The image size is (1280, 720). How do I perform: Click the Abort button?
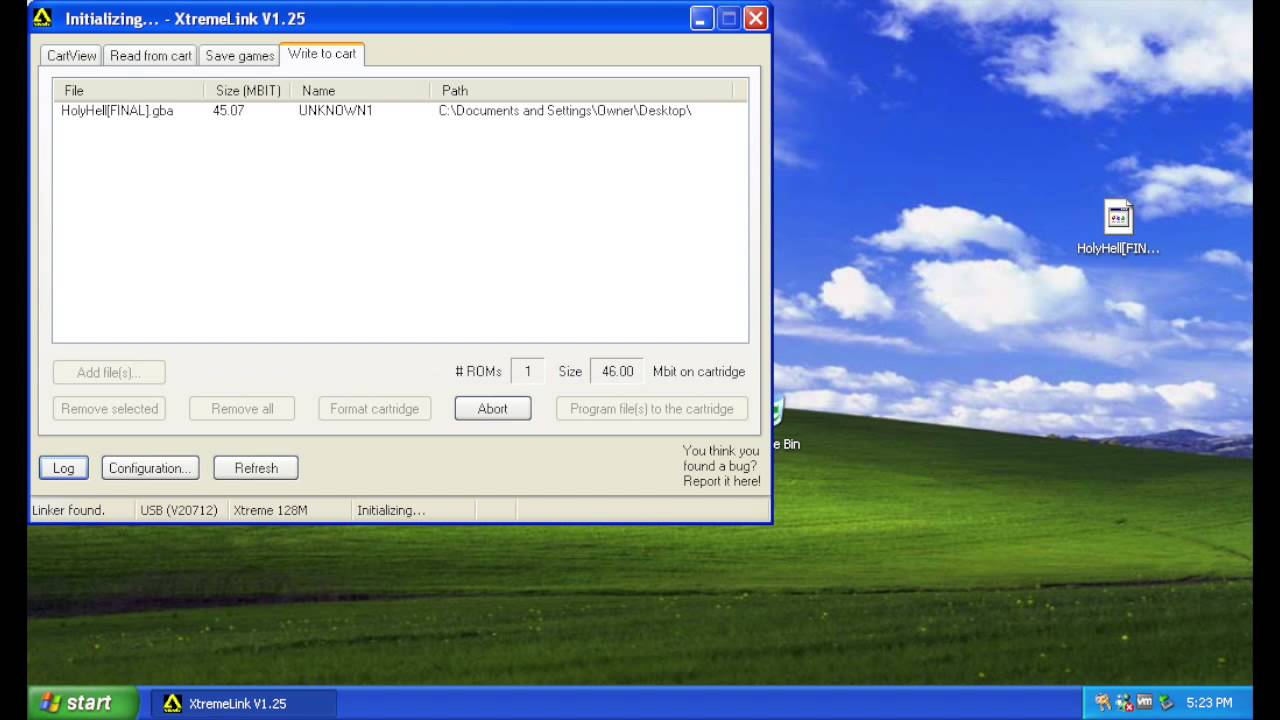tap(493, 408)
